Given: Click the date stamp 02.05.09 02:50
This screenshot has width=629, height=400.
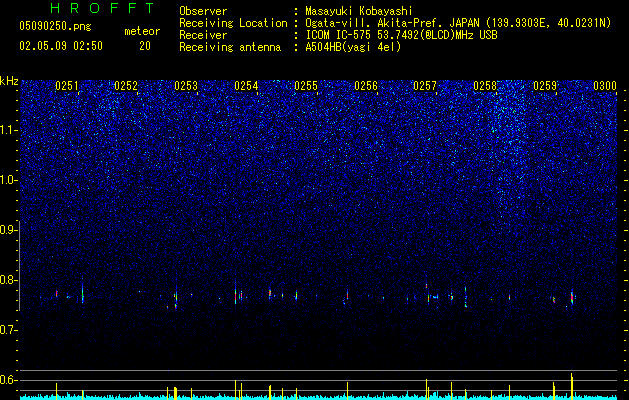Looking at the screenshot, I should pos(61,46).
